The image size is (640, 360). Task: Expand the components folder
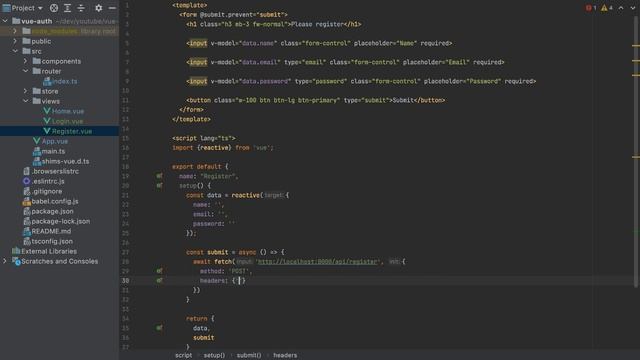tap(25, 61)
